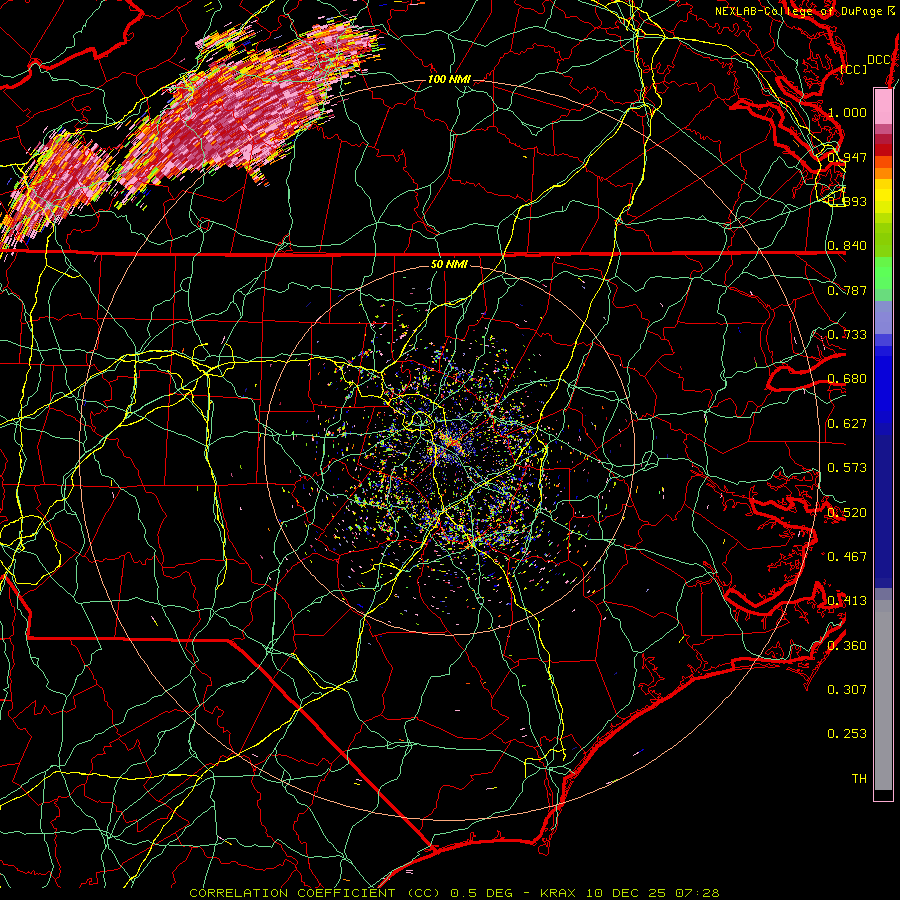The width and height of the screenshot is (900, 900).
Task: Click the [CC] legend title
Action: click(854, 69)
